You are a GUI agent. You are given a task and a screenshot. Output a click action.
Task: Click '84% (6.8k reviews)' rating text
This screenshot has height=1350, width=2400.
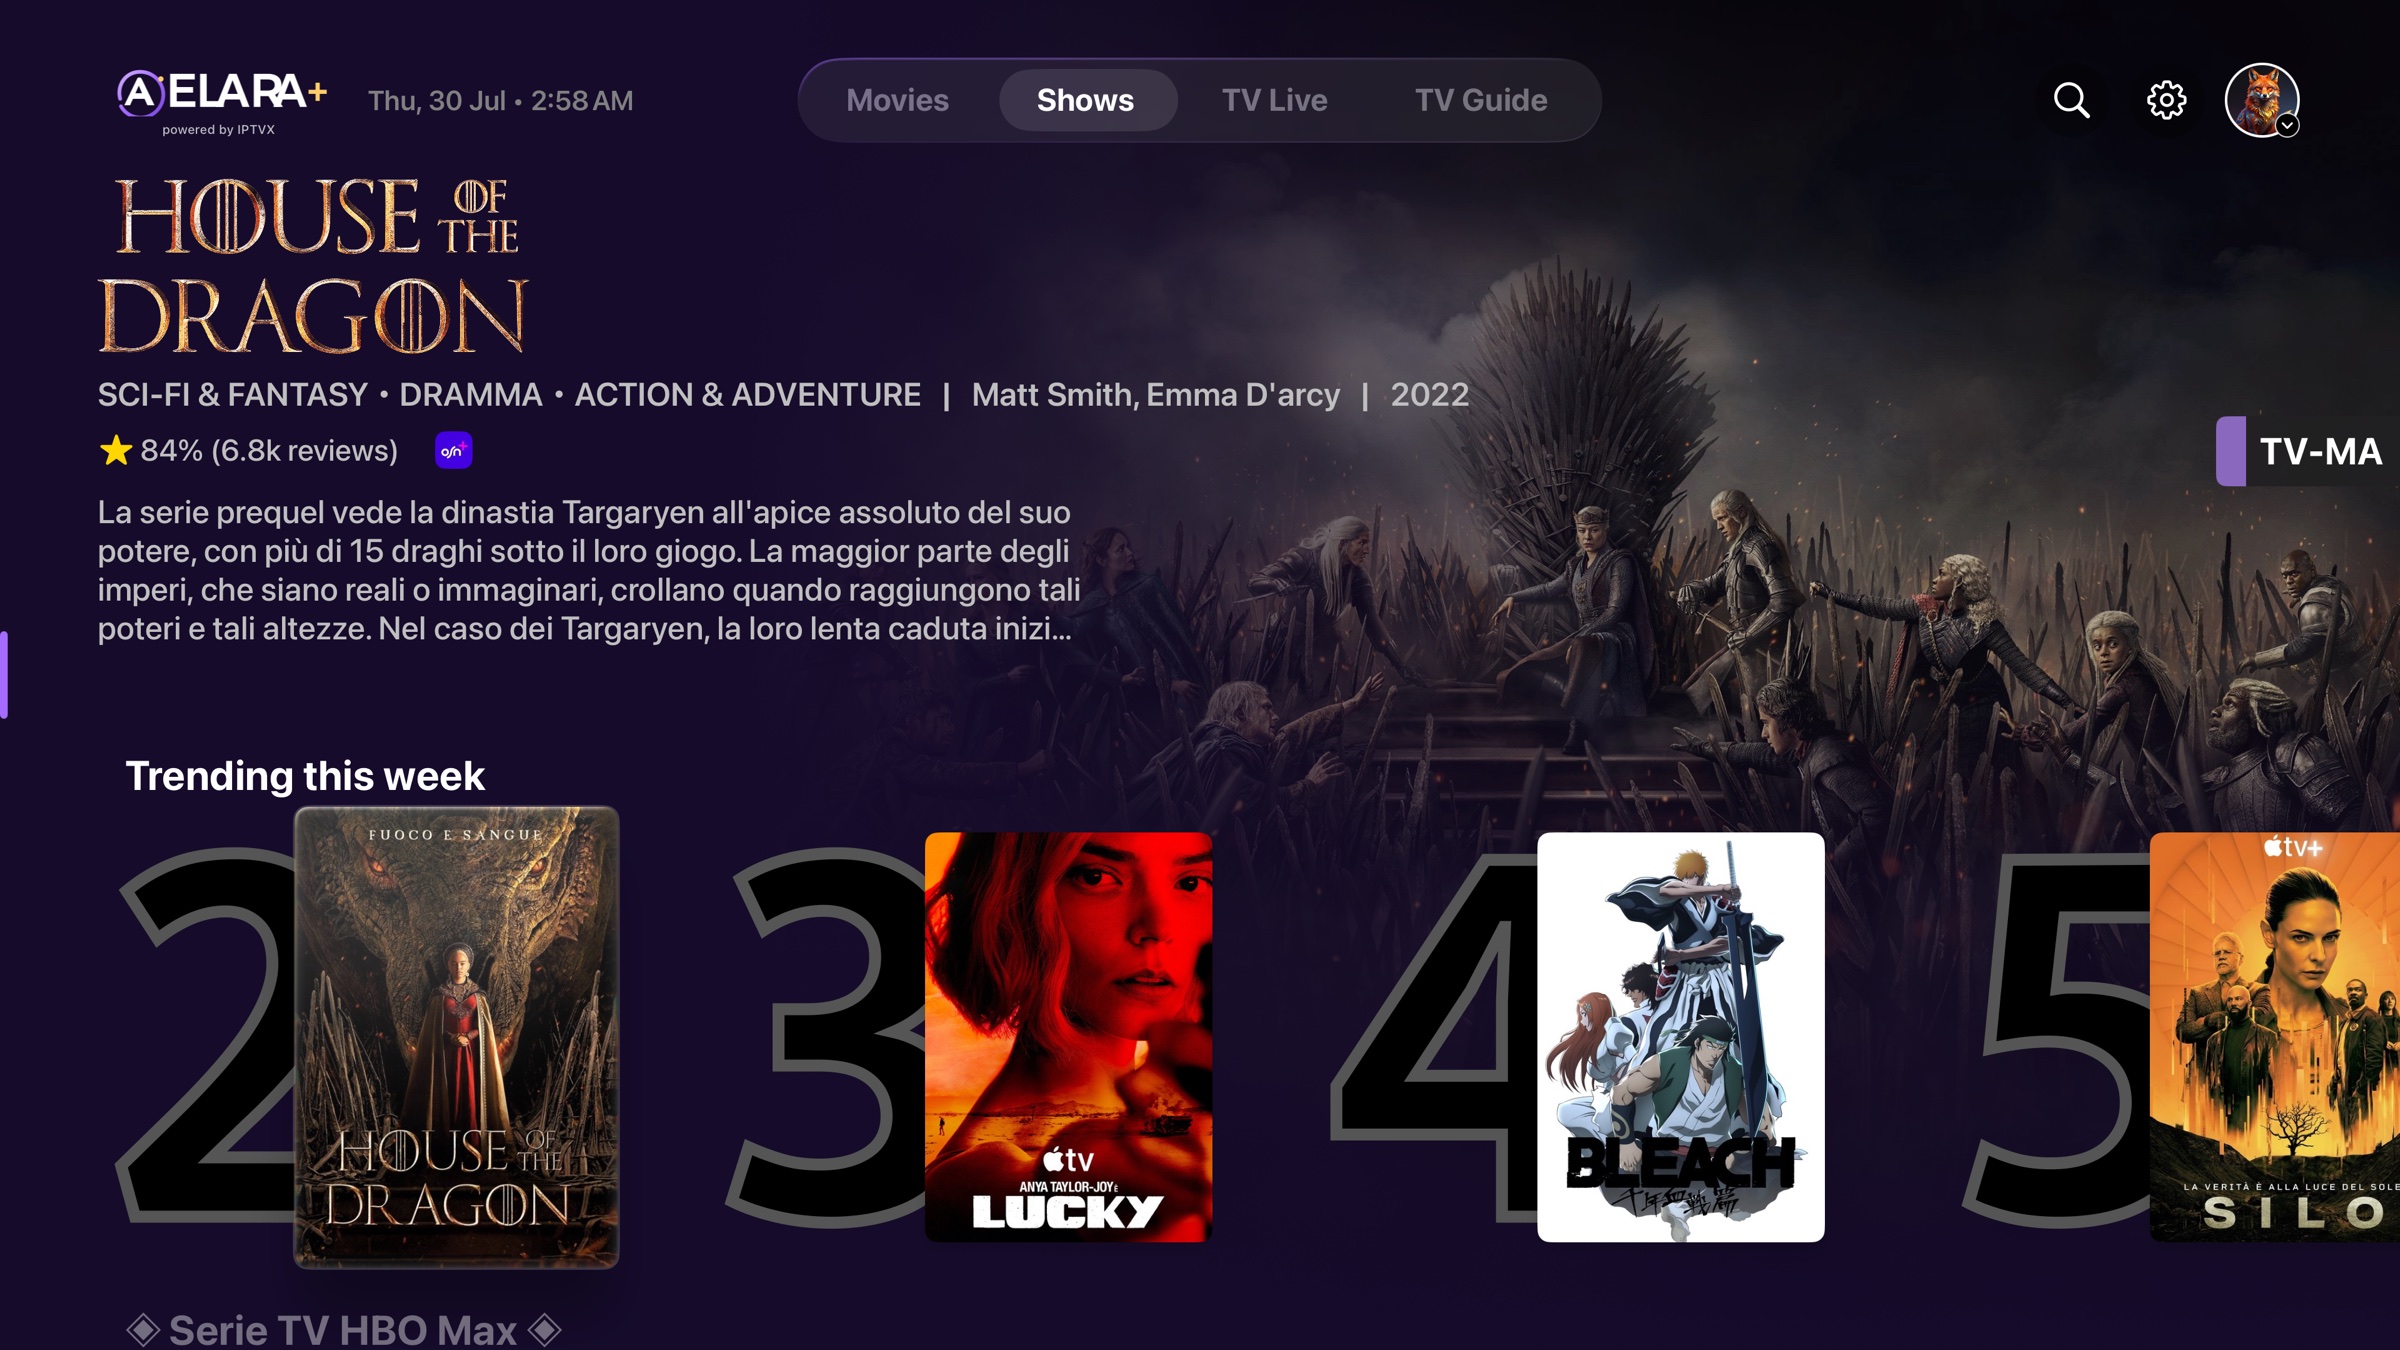269,451
